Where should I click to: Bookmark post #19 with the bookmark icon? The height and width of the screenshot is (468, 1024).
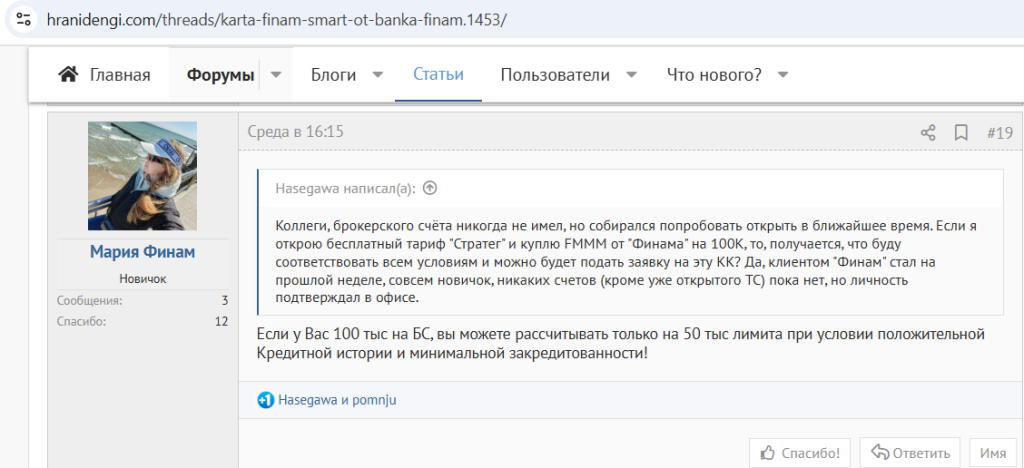click(x=961, y=133)
